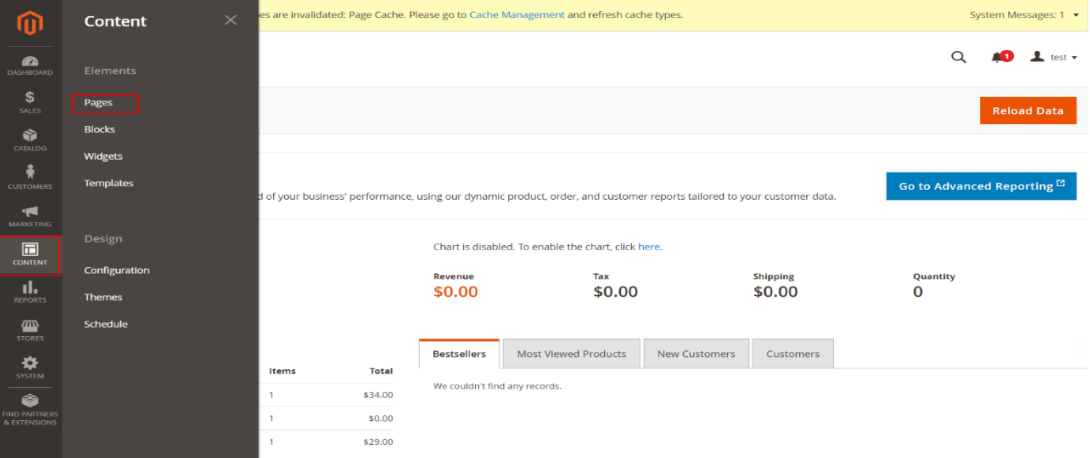Click the Reload Data button
1090x458 pixels.
click(1027, 110)
